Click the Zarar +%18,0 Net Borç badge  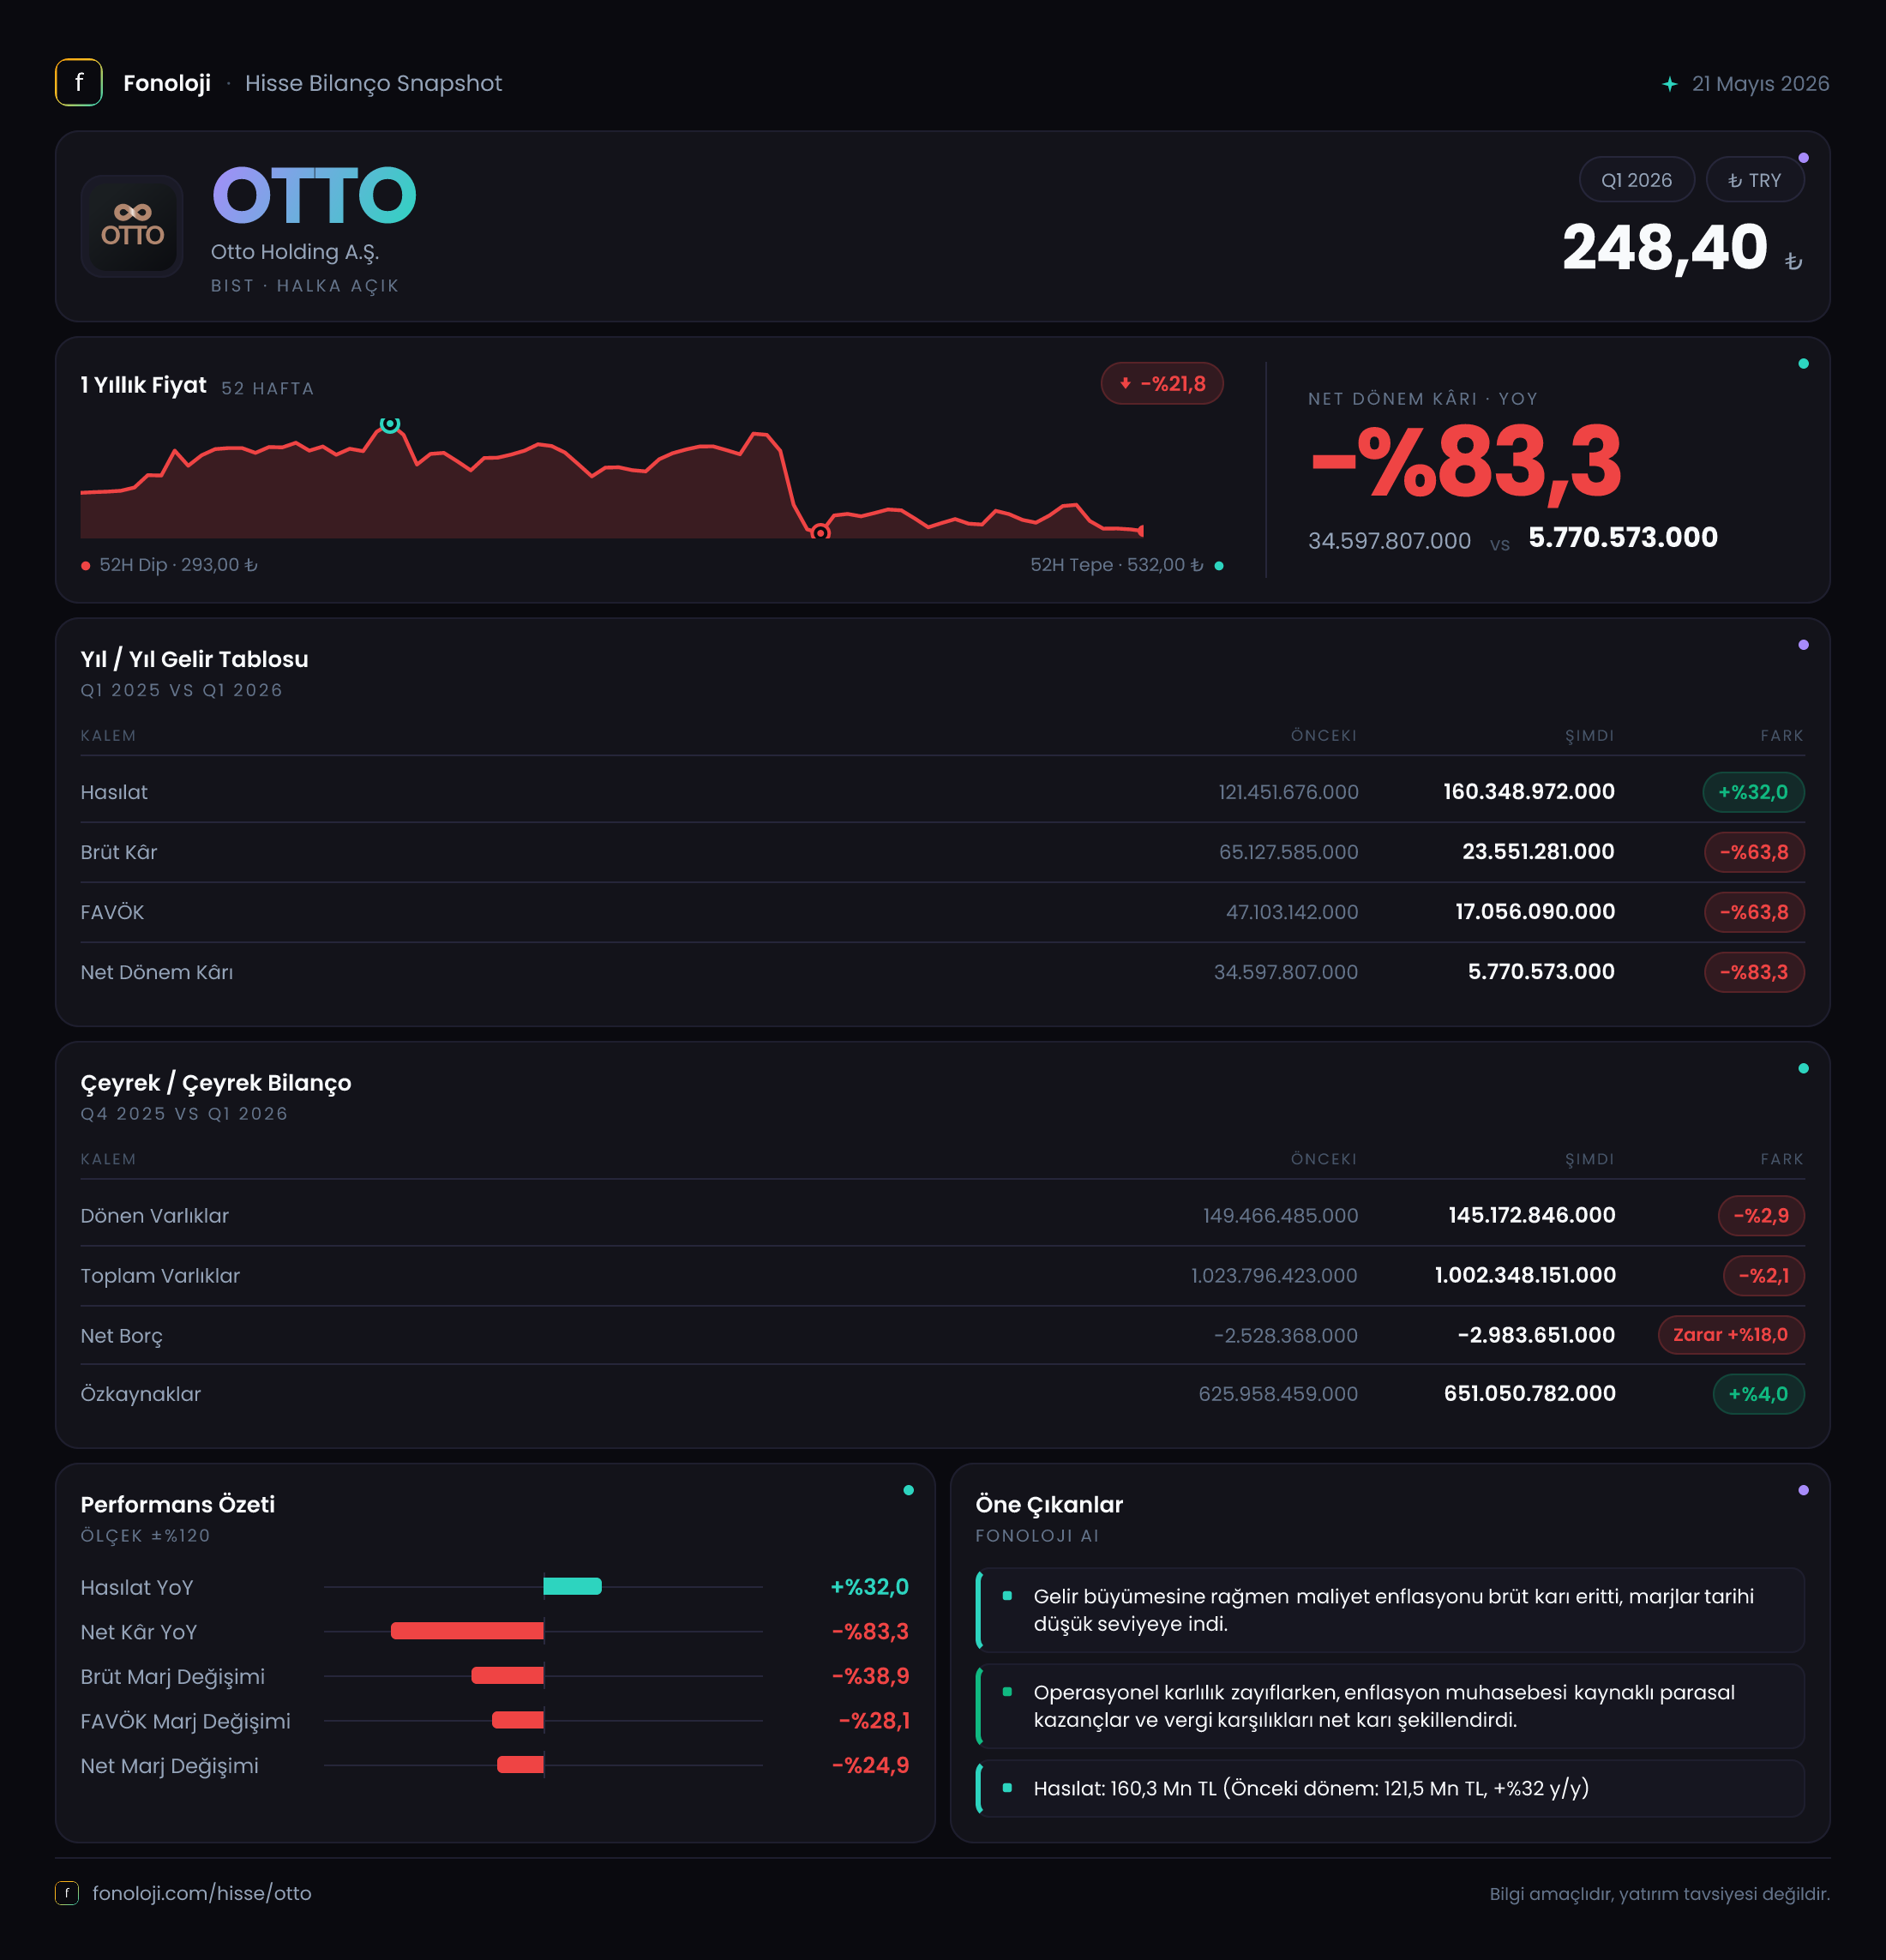click(x=1731, y=1335)
